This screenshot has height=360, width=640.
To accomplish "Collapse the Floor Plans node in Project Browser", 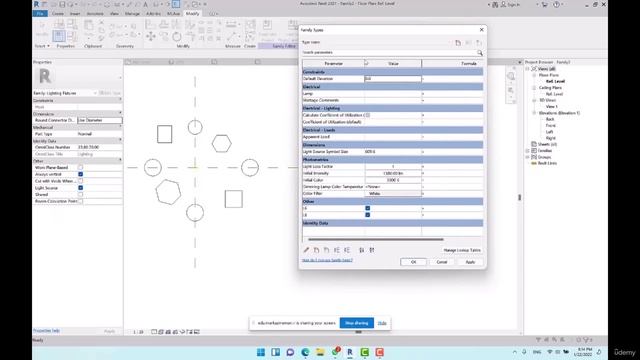I will (x=534, y=75).
